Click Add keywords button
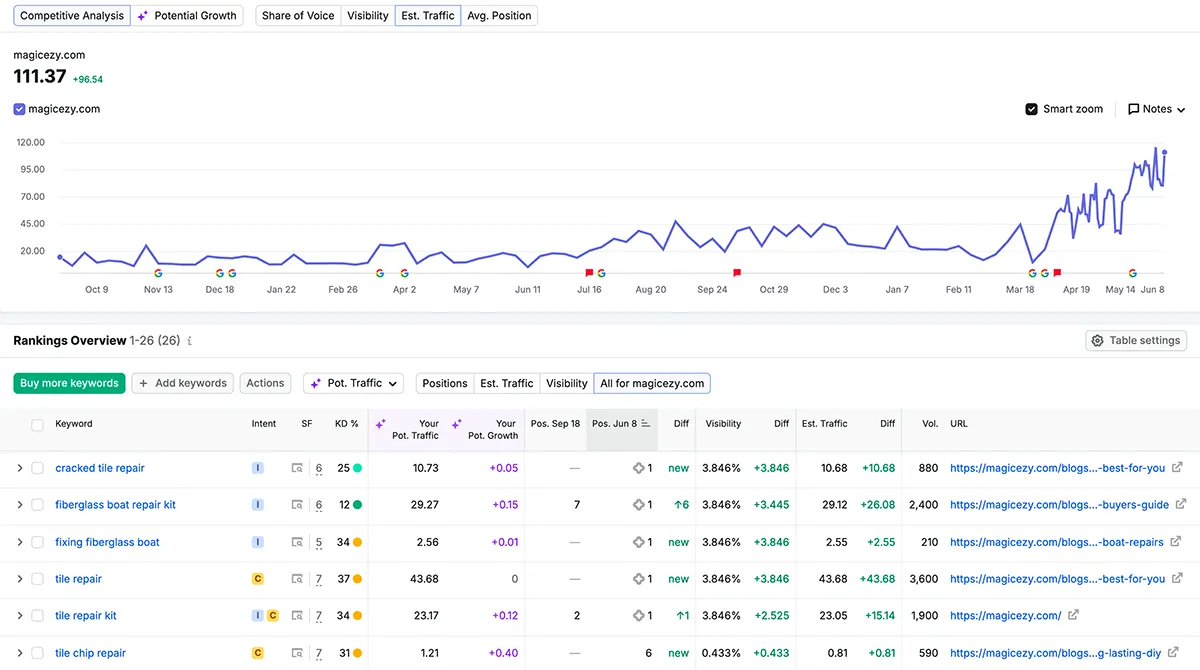This screenshot has height=670, width=1200. click(183, 383)
